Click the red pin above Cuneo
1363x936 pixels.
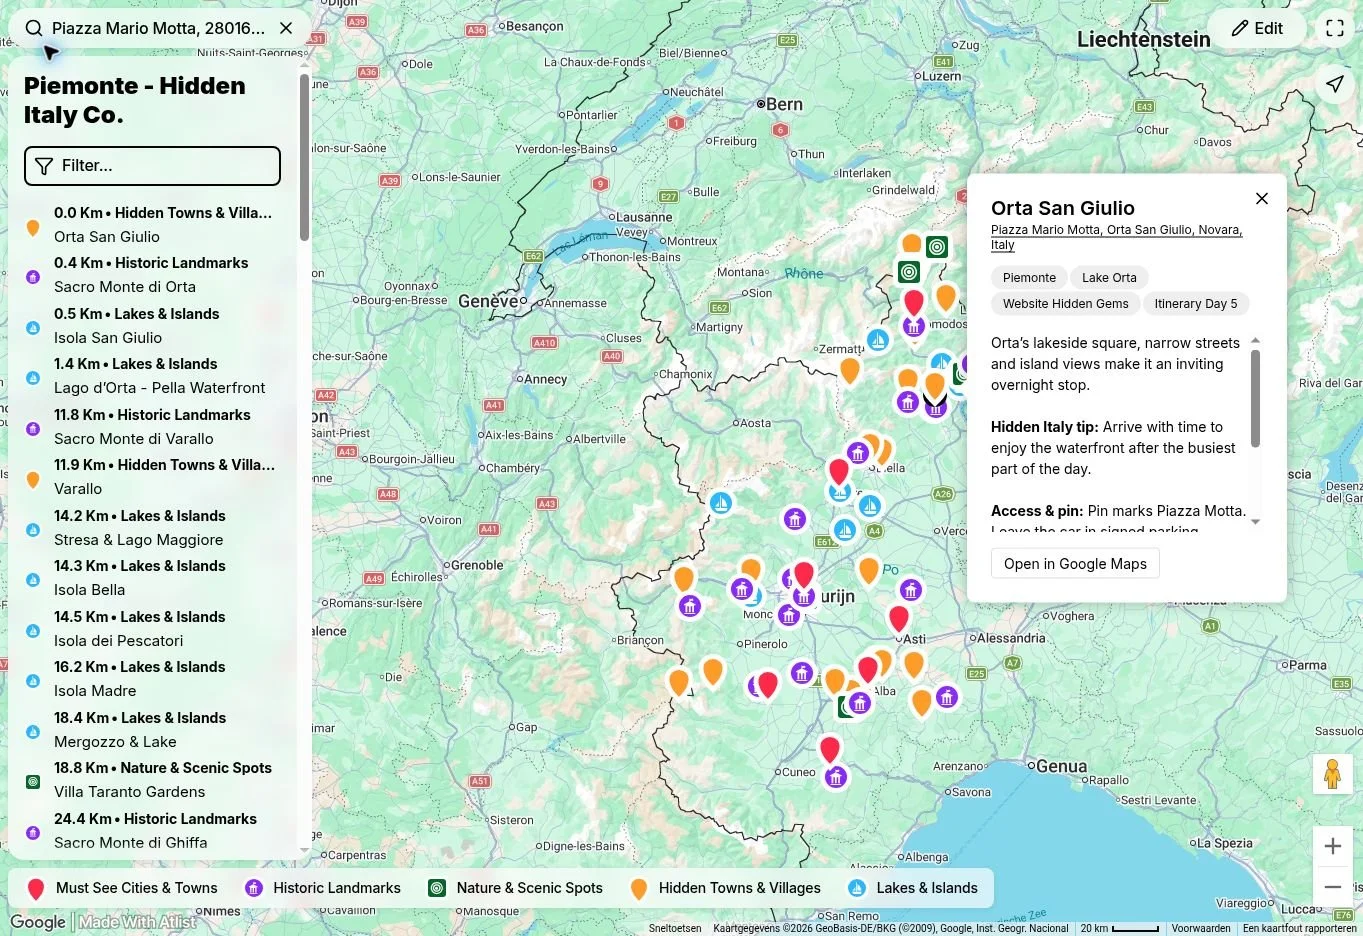click(x=829, y=748)
